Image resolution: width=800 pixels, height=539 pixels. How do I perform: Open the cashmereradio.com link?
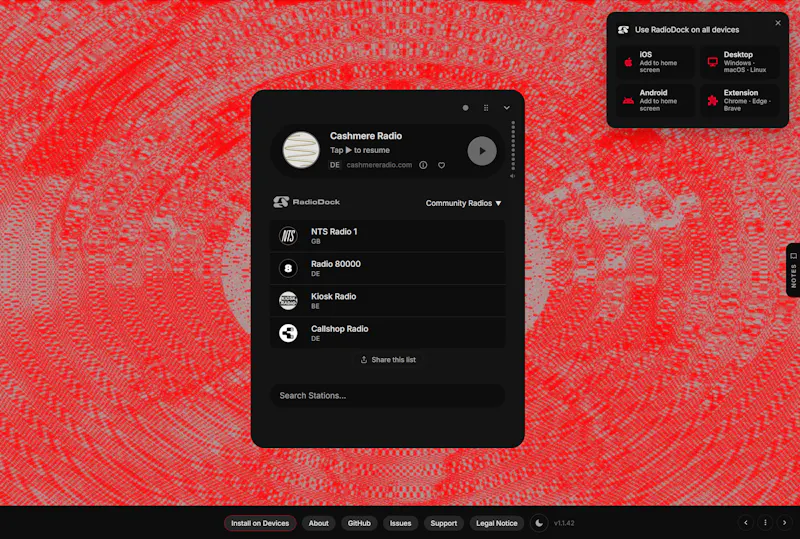[x=379, y=165]
